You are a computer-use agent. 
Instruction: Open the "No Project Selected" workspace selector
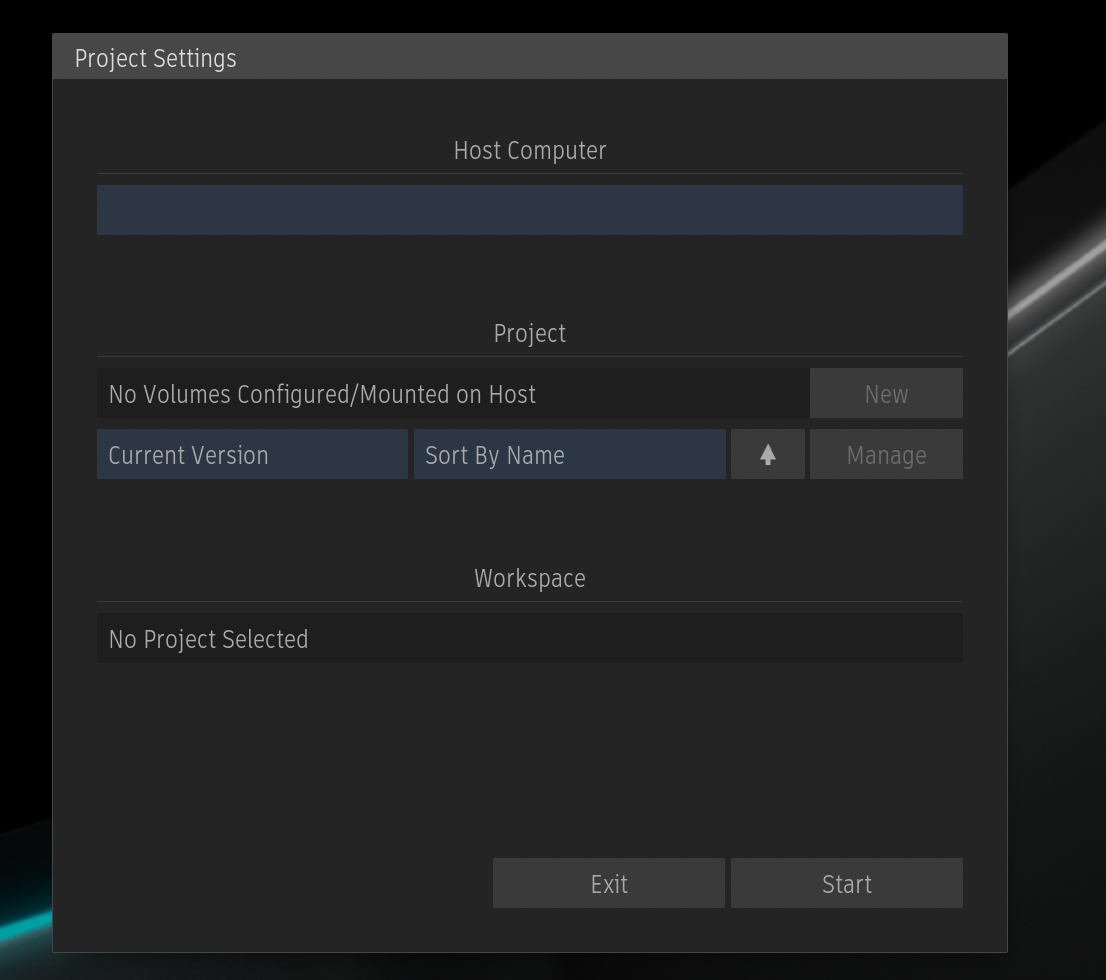pos(529,638)
